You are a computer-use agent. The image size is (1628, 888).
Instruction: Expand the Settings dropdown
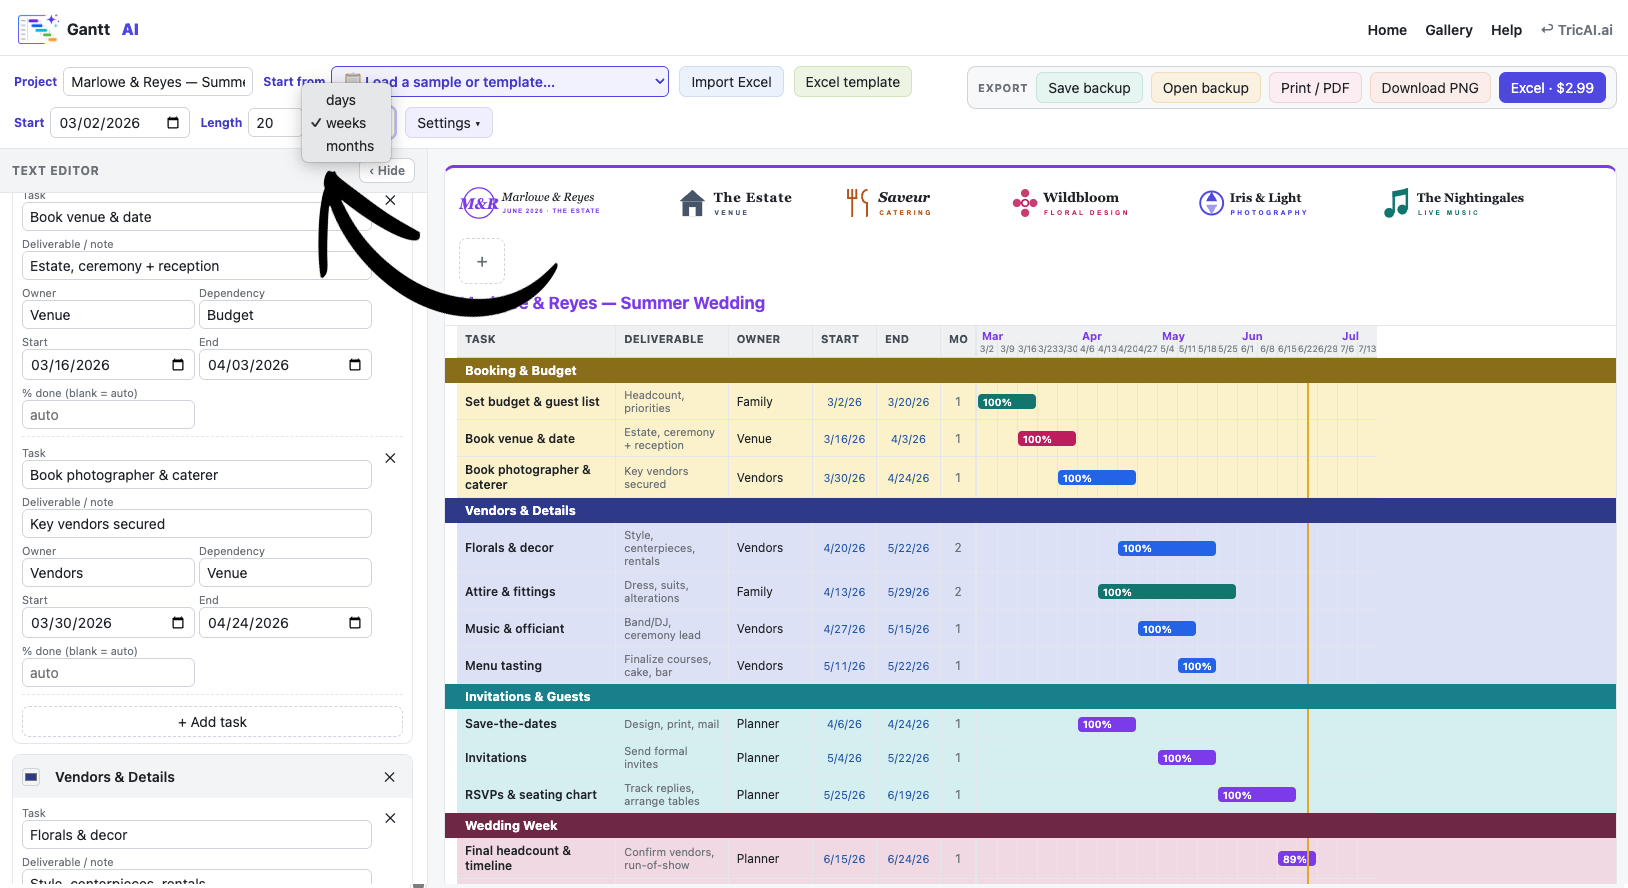pos(449,123)
